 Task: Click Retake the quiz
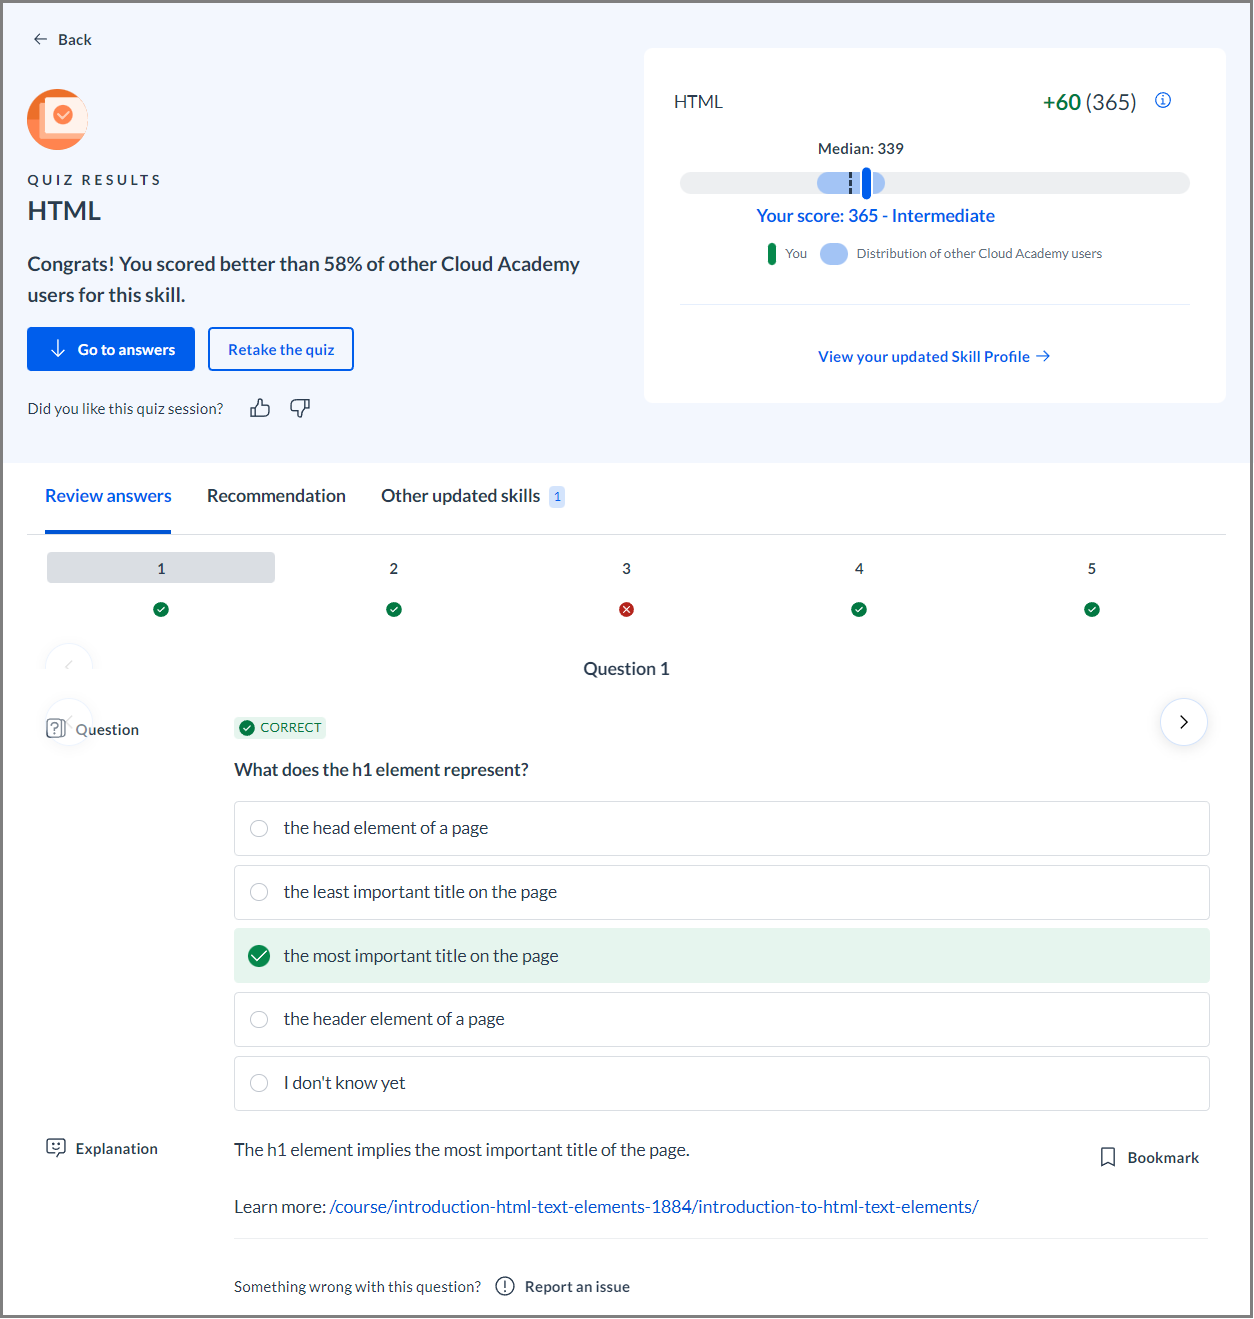click(281, 349)
